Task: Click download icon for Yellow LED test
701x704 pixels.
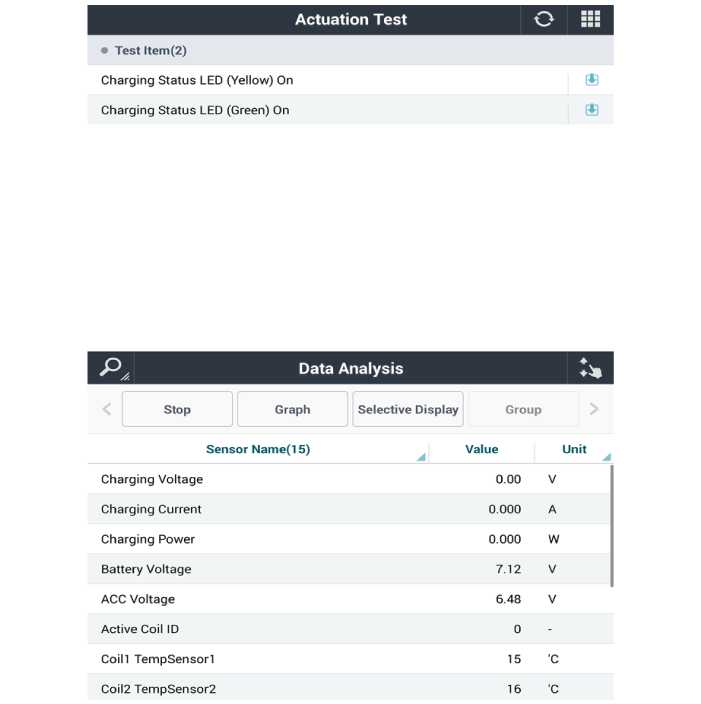Action: coord(591,80)
